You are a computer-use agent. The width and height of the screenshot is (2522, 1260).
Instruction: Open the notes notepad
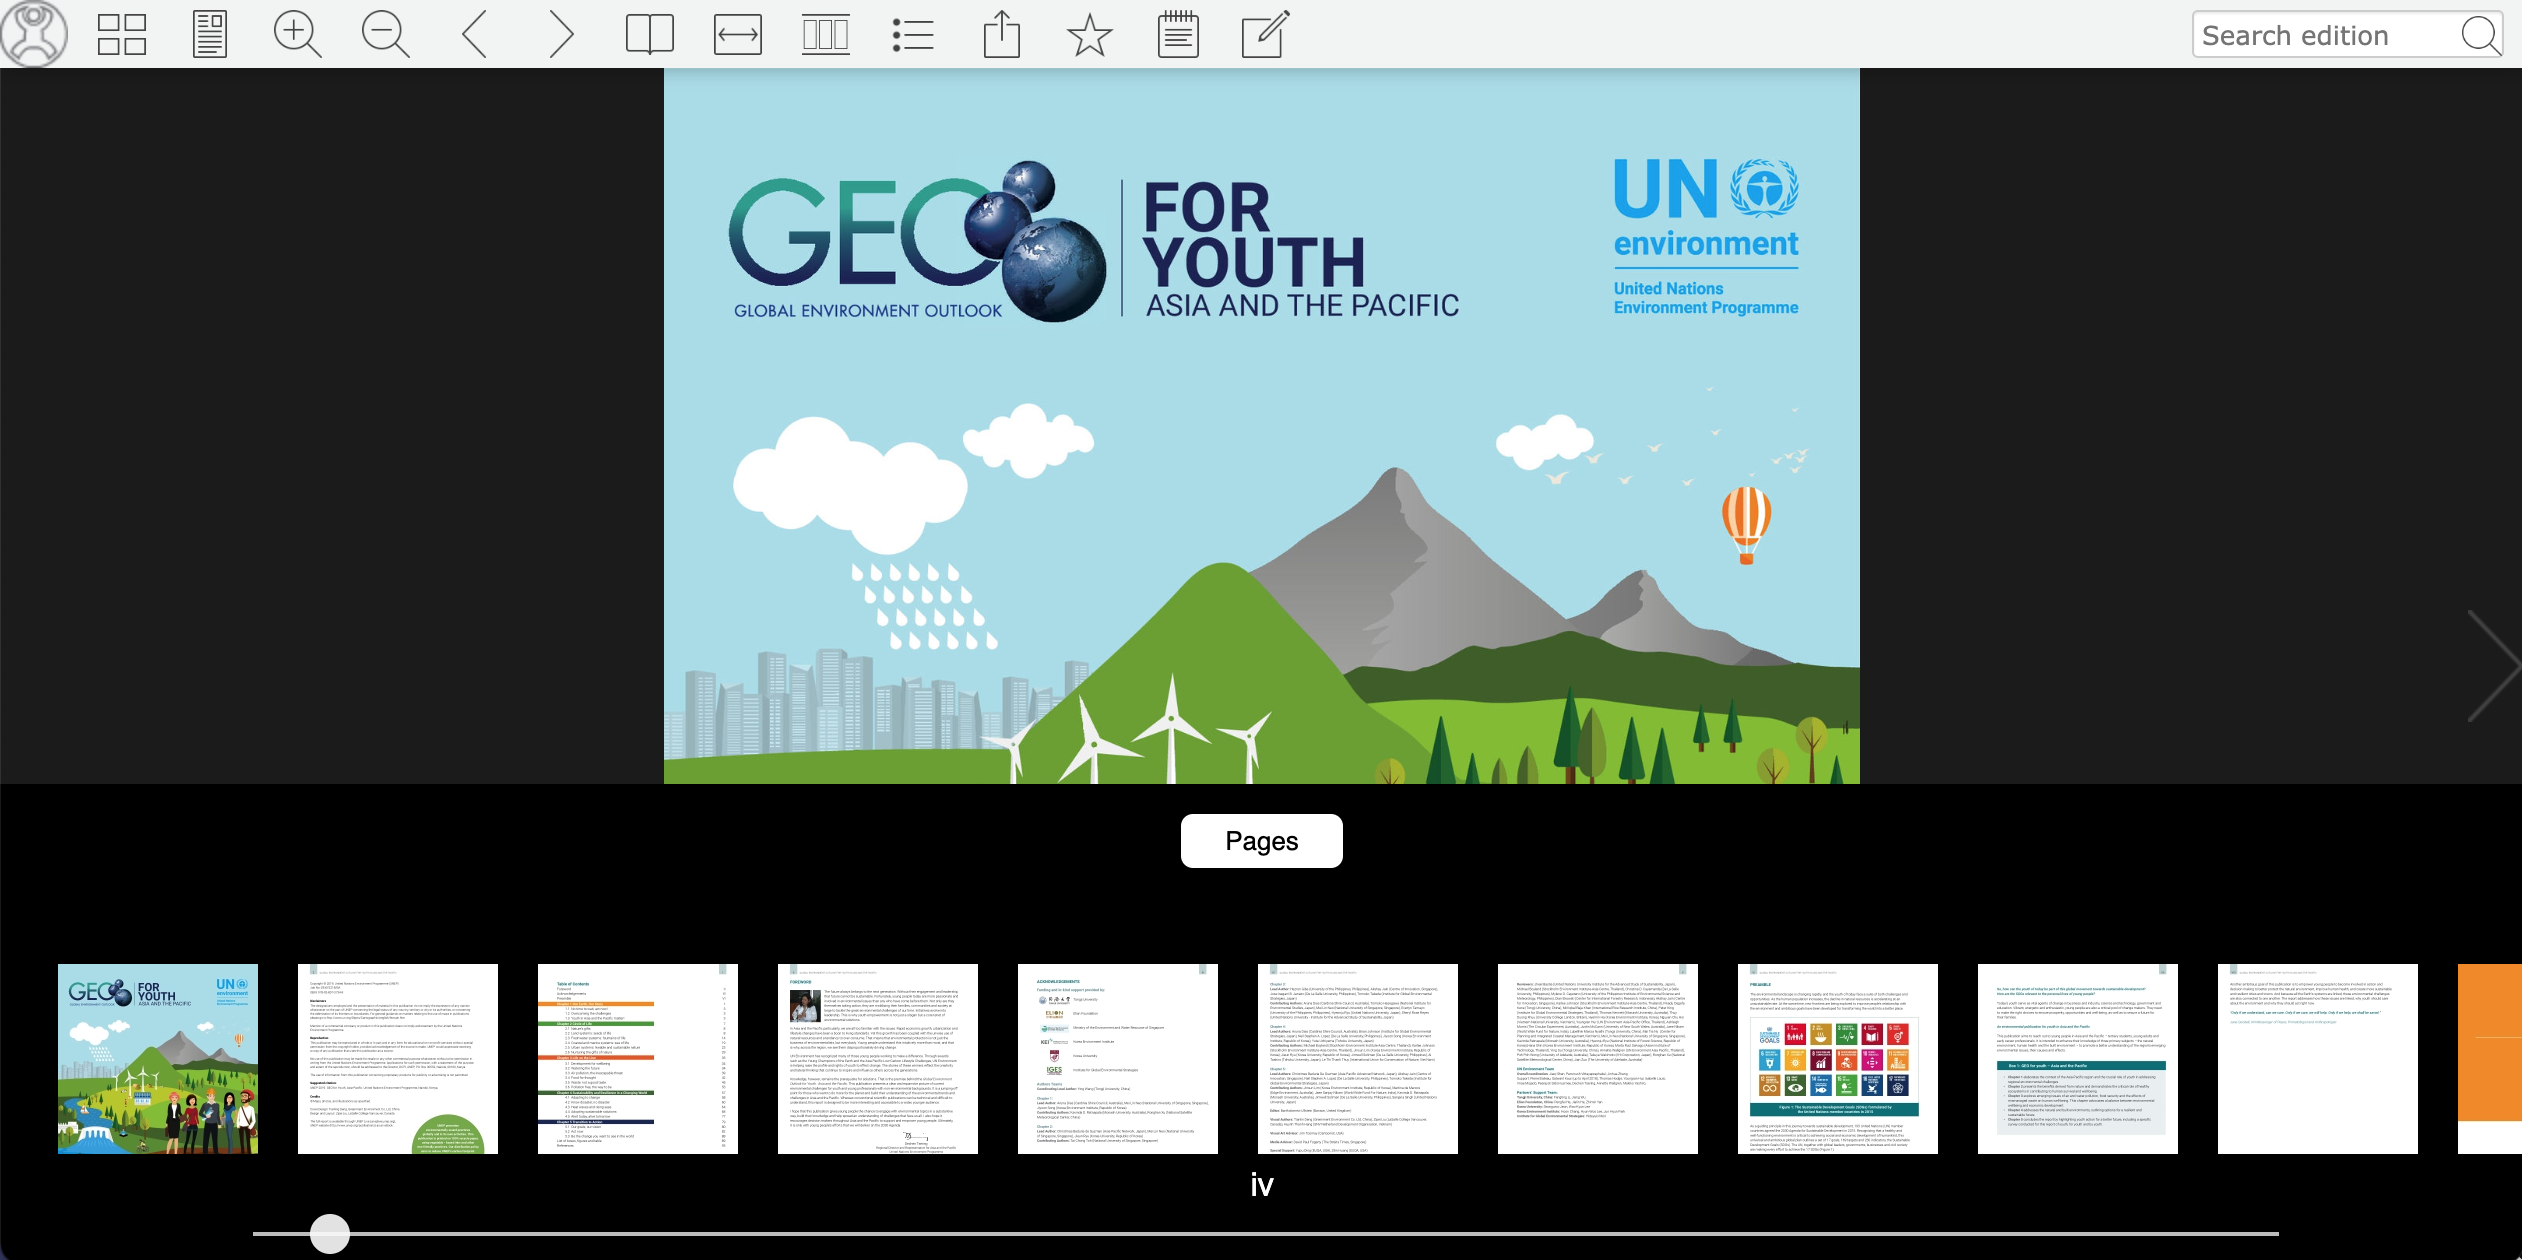point(1178,34)
